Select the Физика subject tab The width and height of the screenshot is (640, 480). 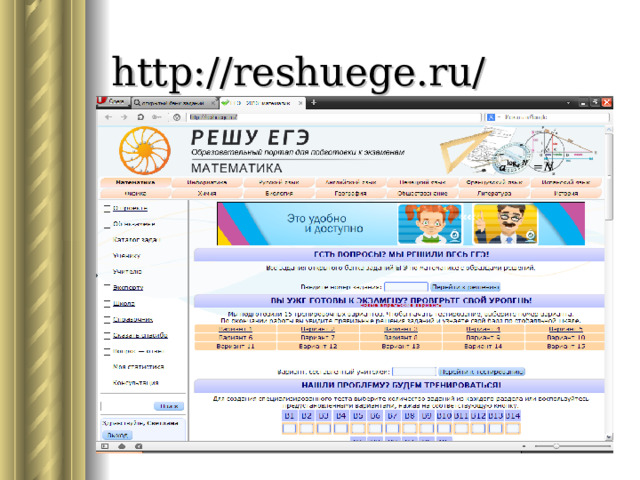click(136, 193)
